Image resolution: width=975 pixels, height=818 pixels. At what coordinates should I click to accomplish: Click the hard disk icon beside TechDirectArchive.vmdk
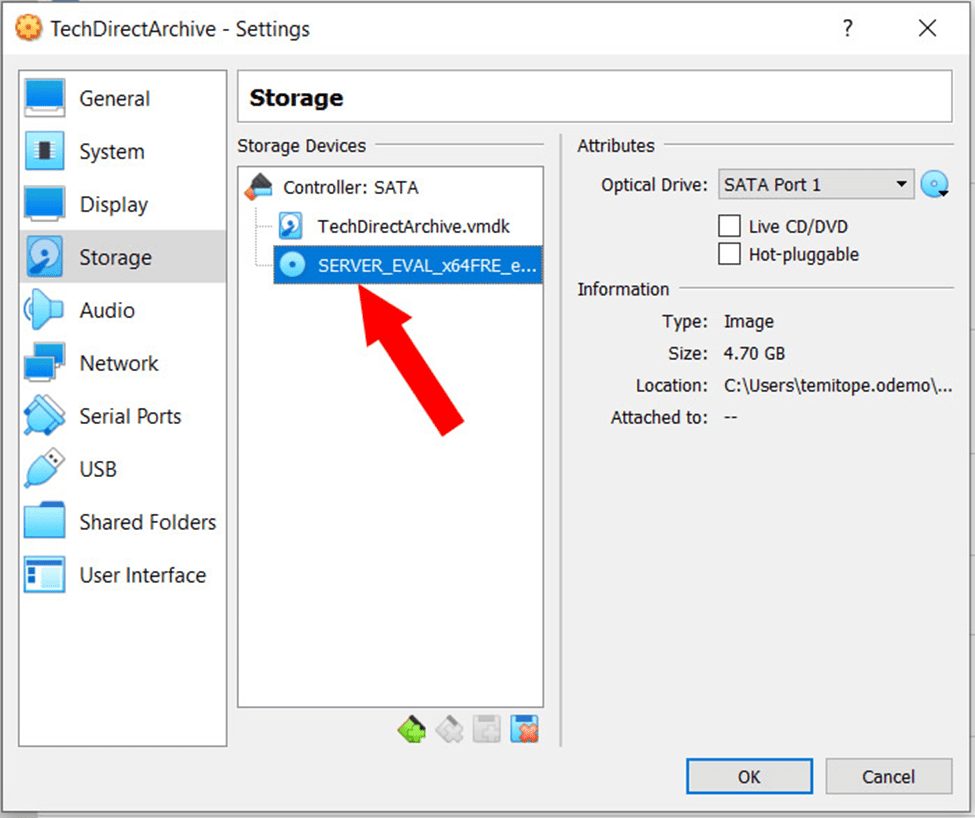click(290, 226)
